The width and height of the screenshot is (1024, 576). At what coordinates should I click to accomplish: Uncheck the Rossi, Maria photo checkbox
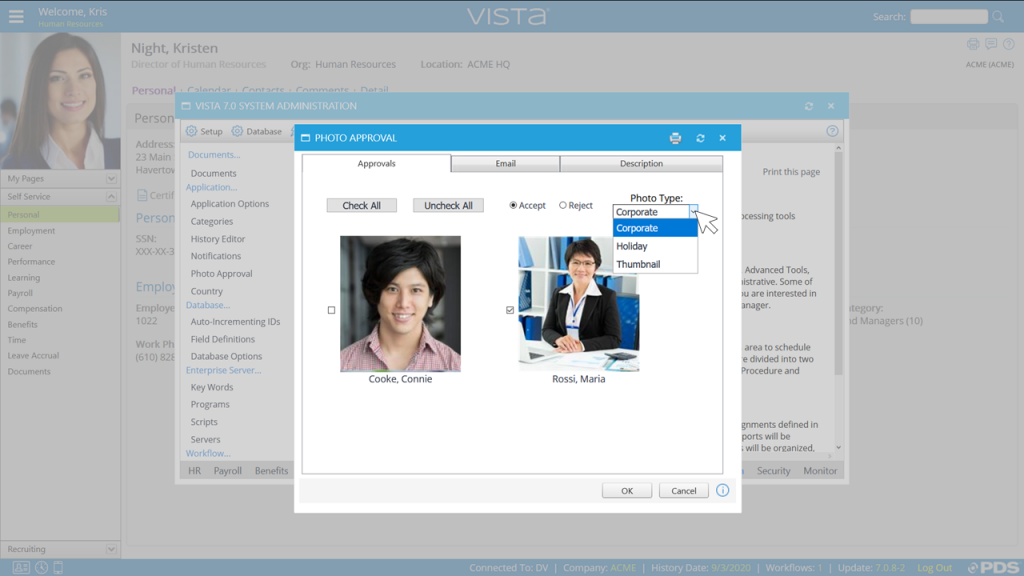tap(510, 310)
